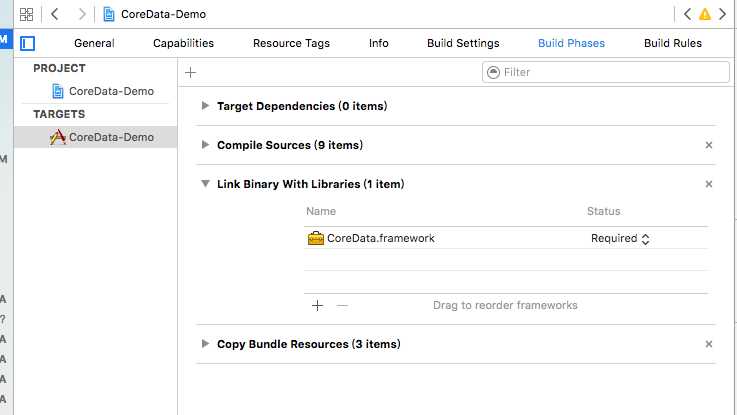The width and height of the screenshot is (737, 415).
Task: Select CoreData-Demo target app icon
Action: (58, 137)
